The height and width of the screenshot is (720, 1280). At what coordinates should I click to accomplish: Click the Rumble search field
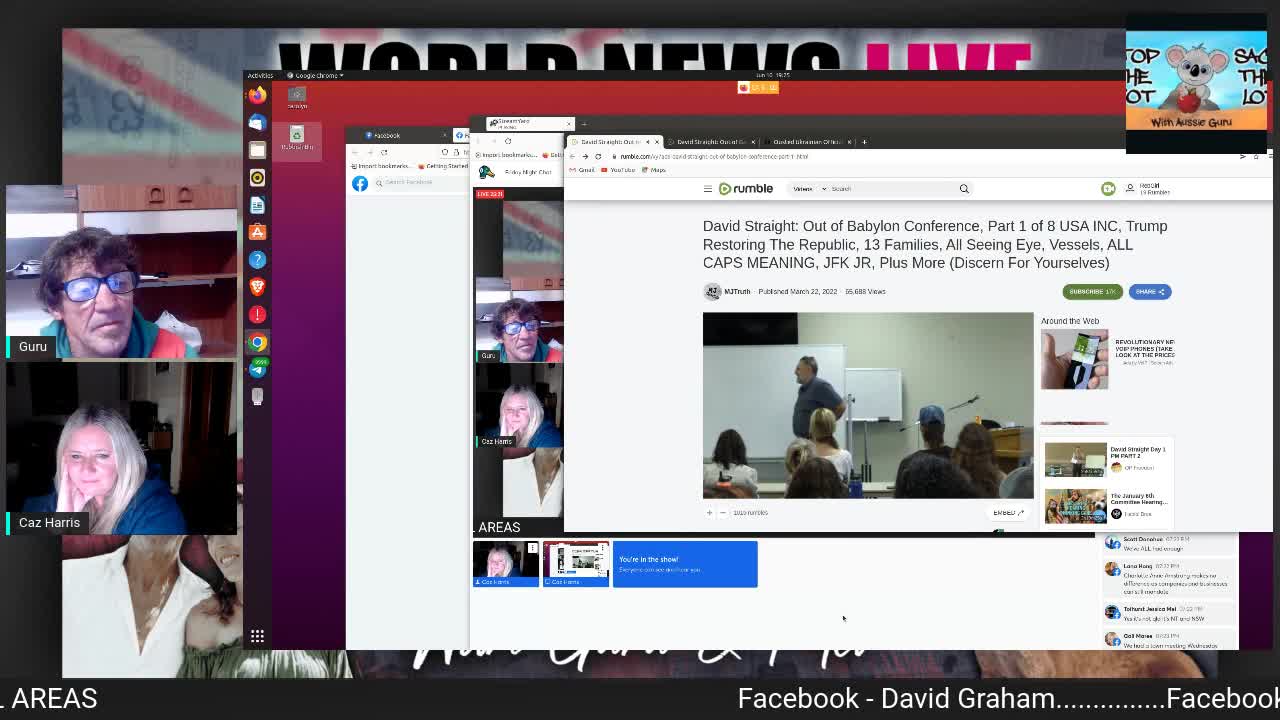tap(890, 189)
